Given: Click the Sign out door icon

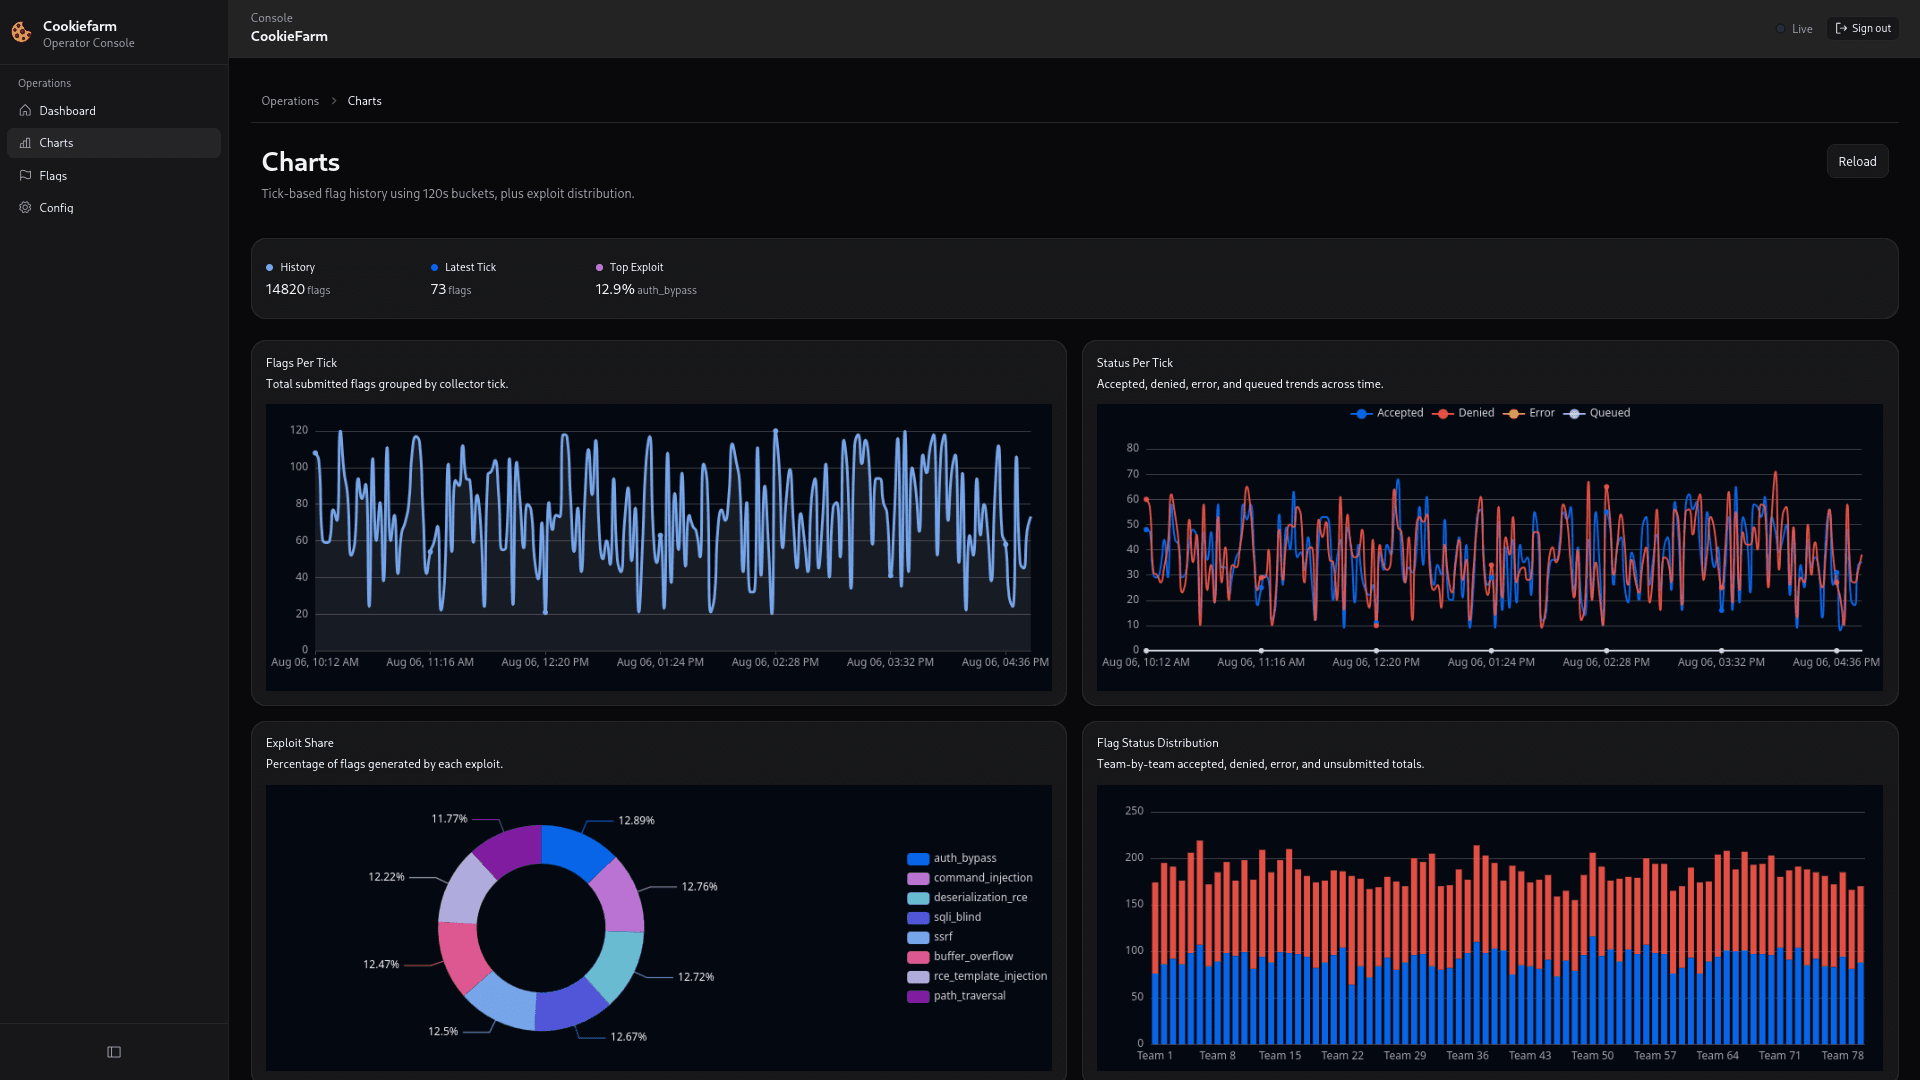Looking at the screenshot, I should (1843, 28).
